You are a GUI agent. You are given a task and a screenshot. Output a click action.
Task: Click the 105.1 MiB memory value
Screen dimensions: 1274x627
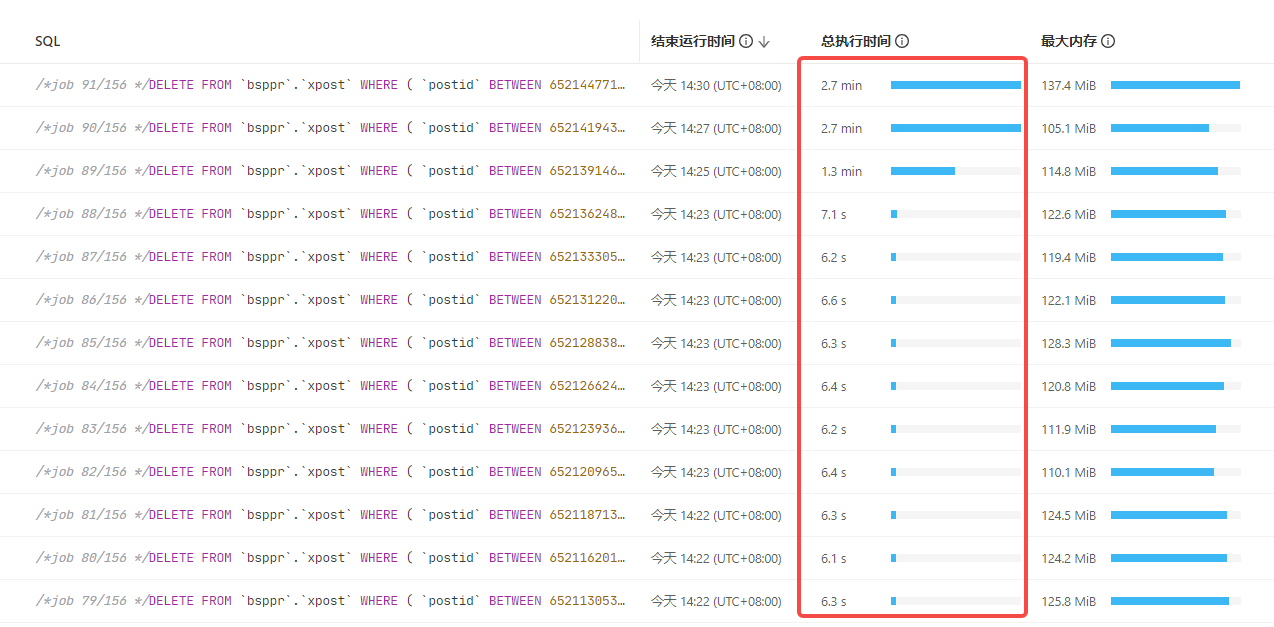coord(1068,128)
